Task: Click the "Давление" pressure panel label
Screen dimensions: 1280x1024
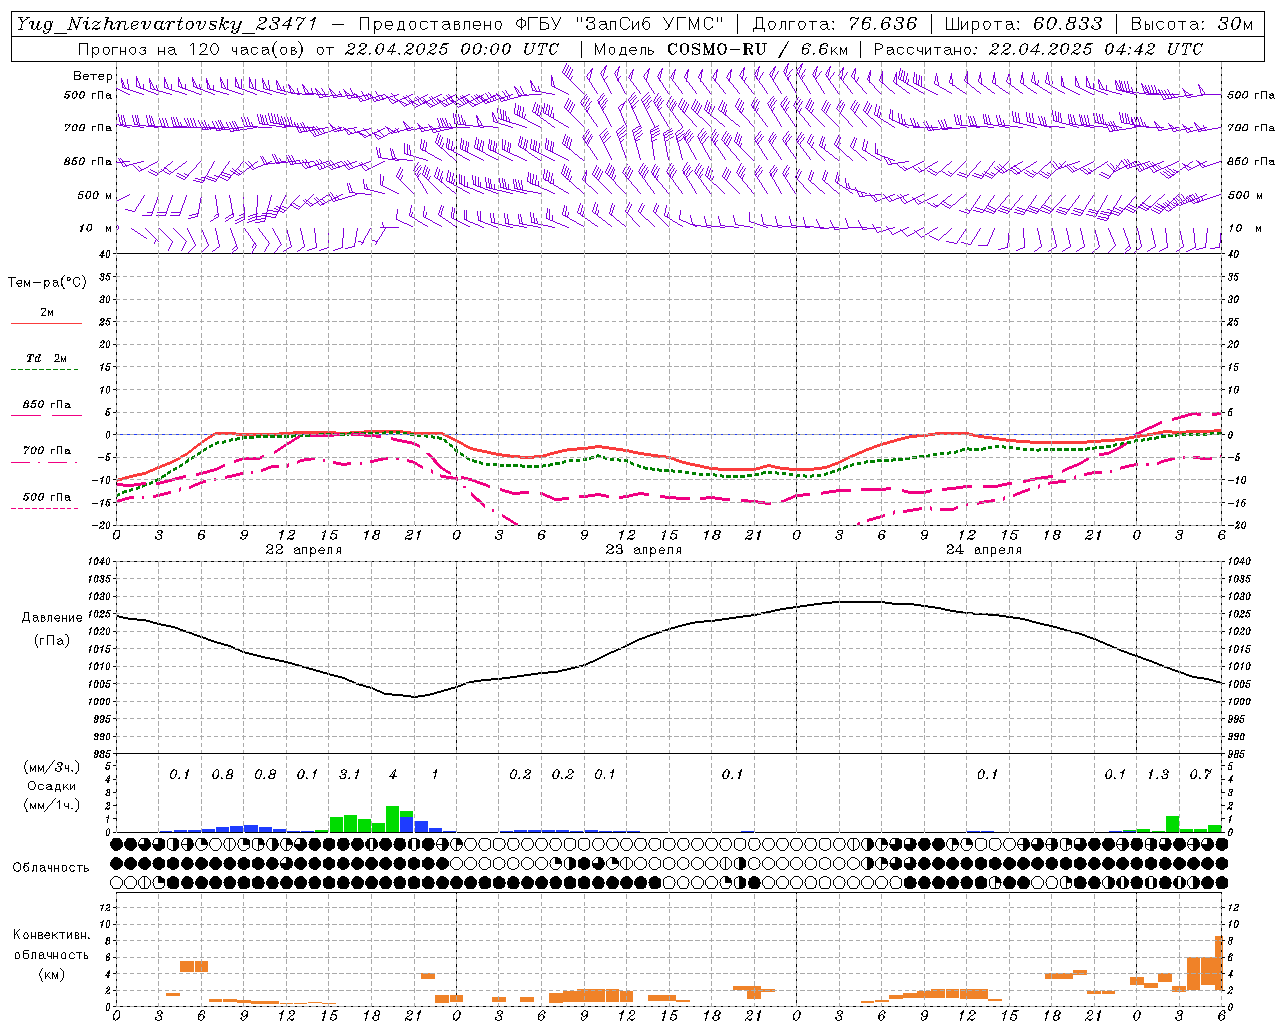Action: pyautogui.click(x=52, y=617)
